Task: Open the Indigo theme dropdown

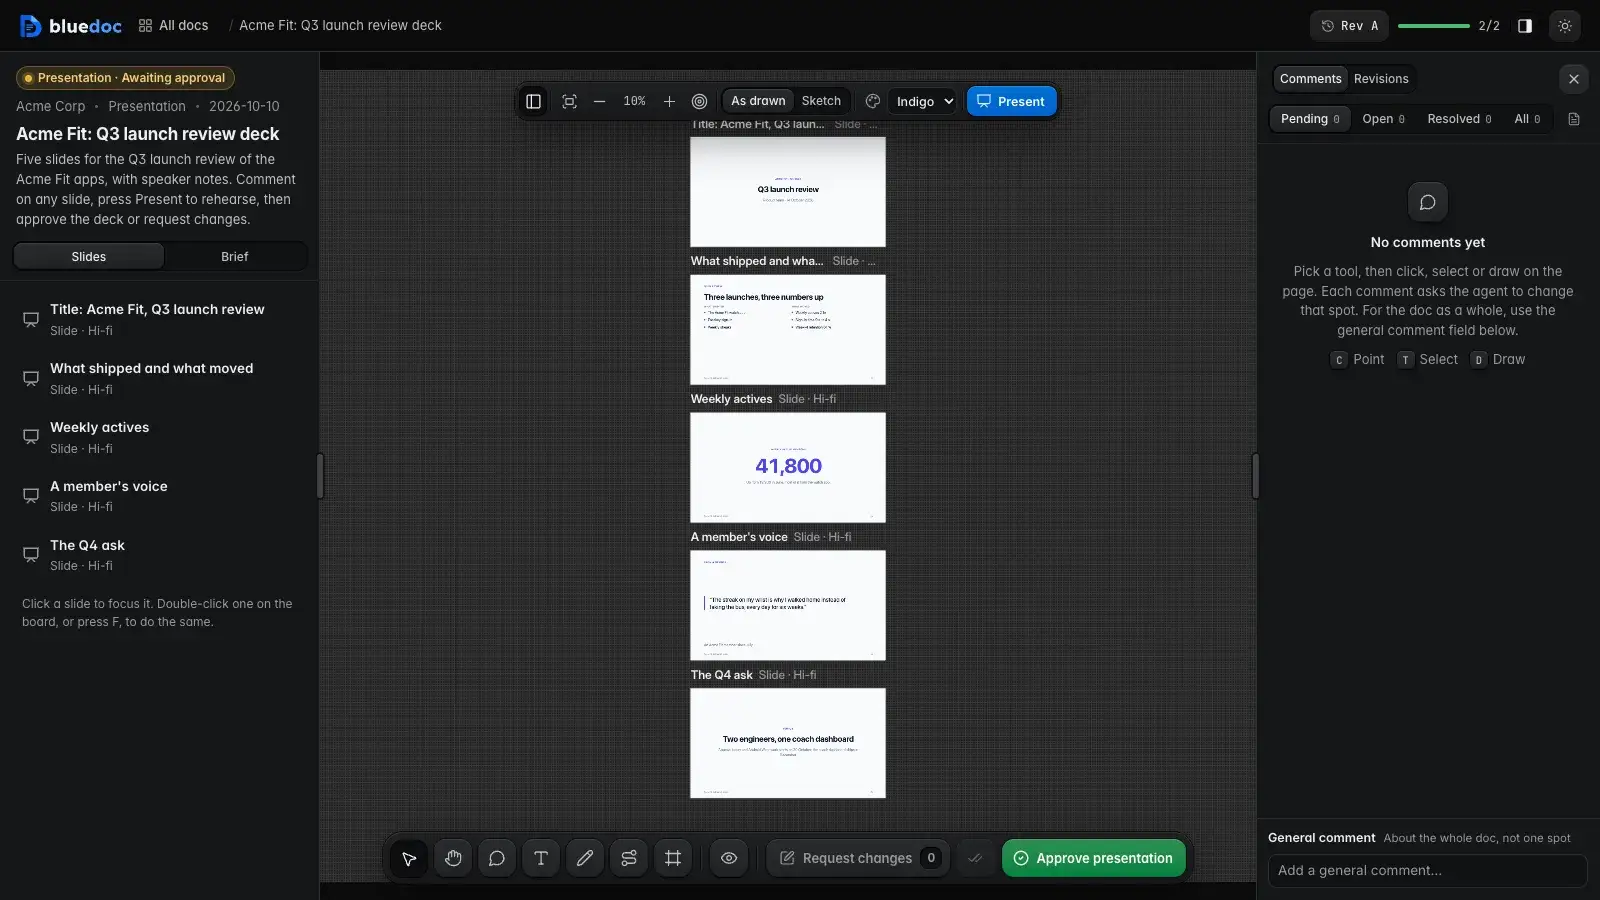Action: click(924, 101)
